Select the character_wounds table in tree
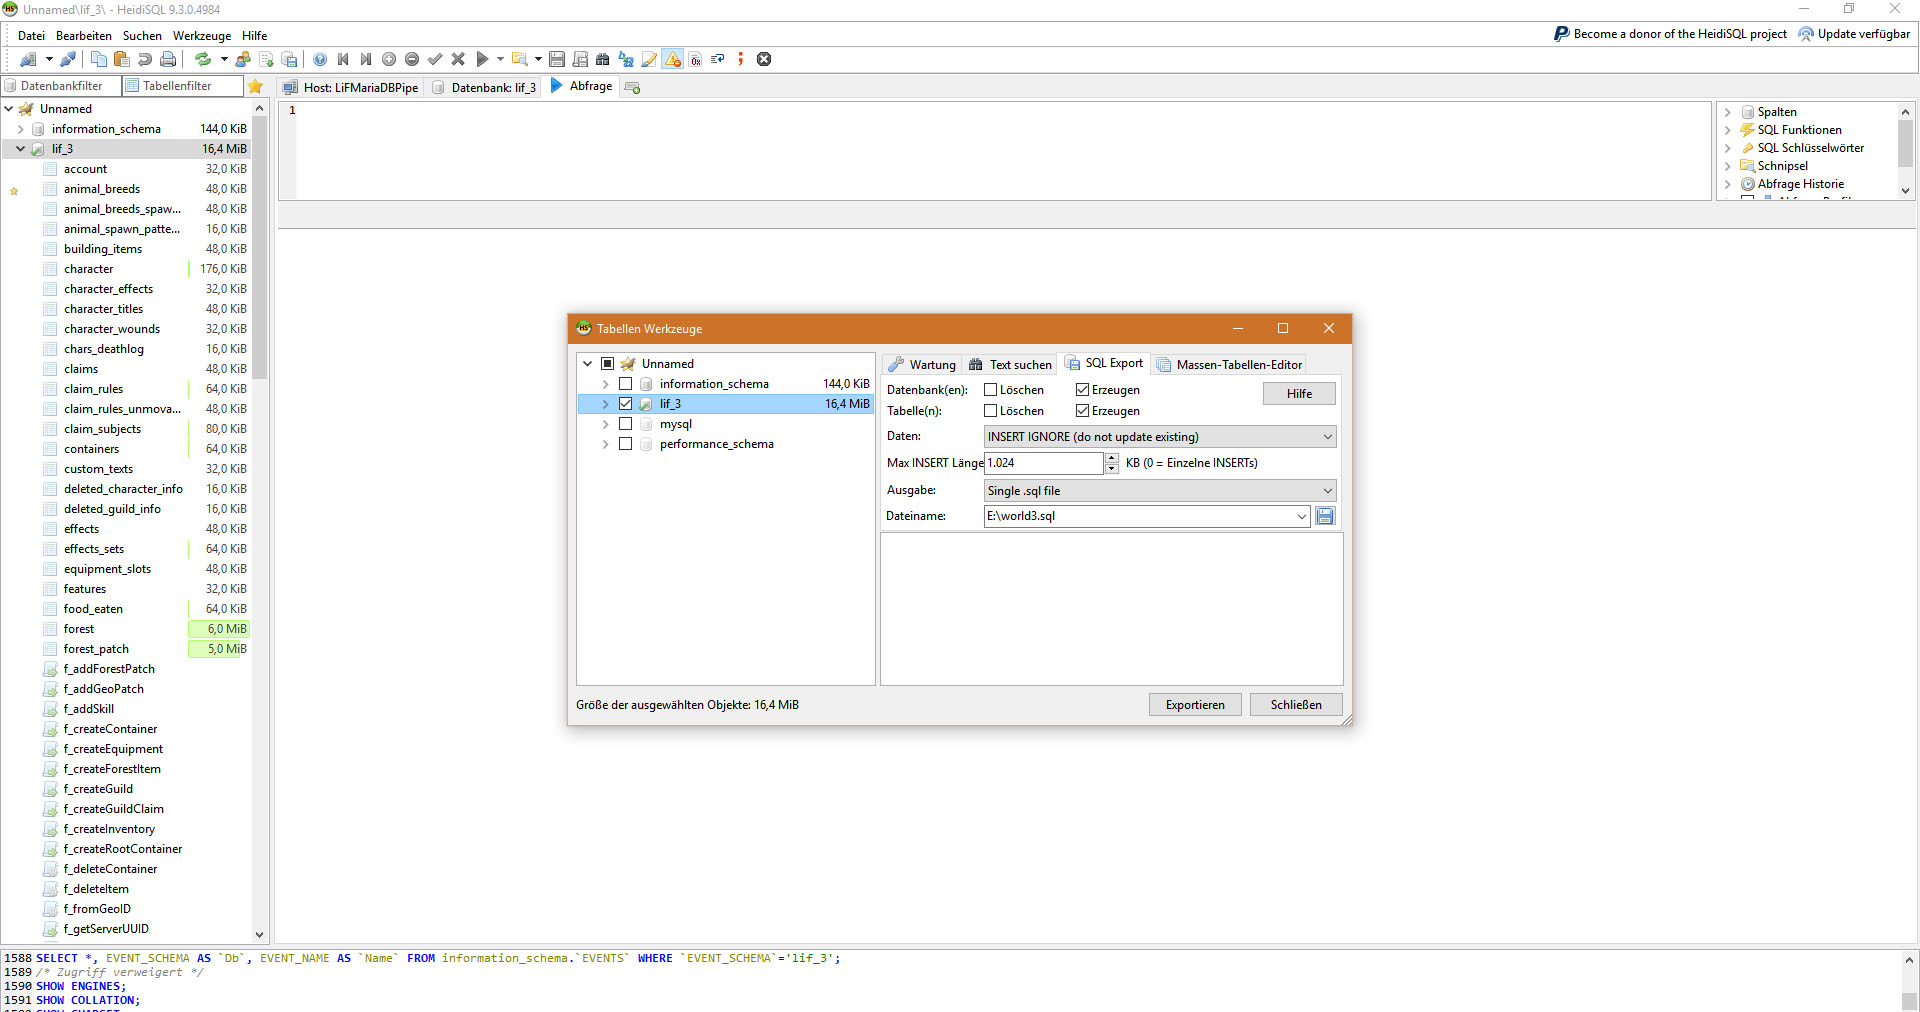Screen dimensions: 1920x1012 112,329
